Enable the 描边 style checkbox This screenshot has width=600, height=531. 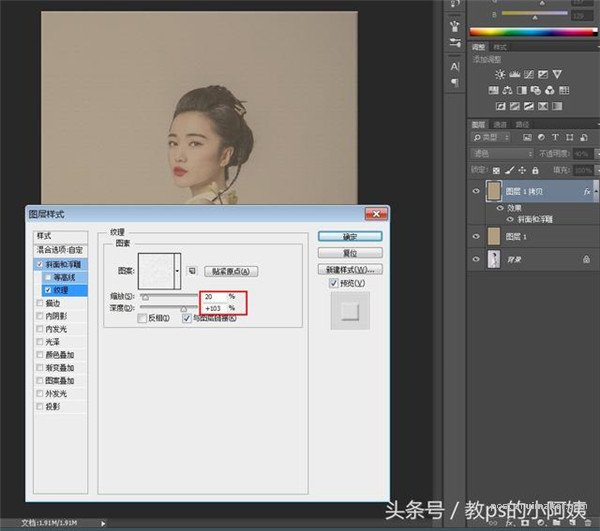coord(39,303)
